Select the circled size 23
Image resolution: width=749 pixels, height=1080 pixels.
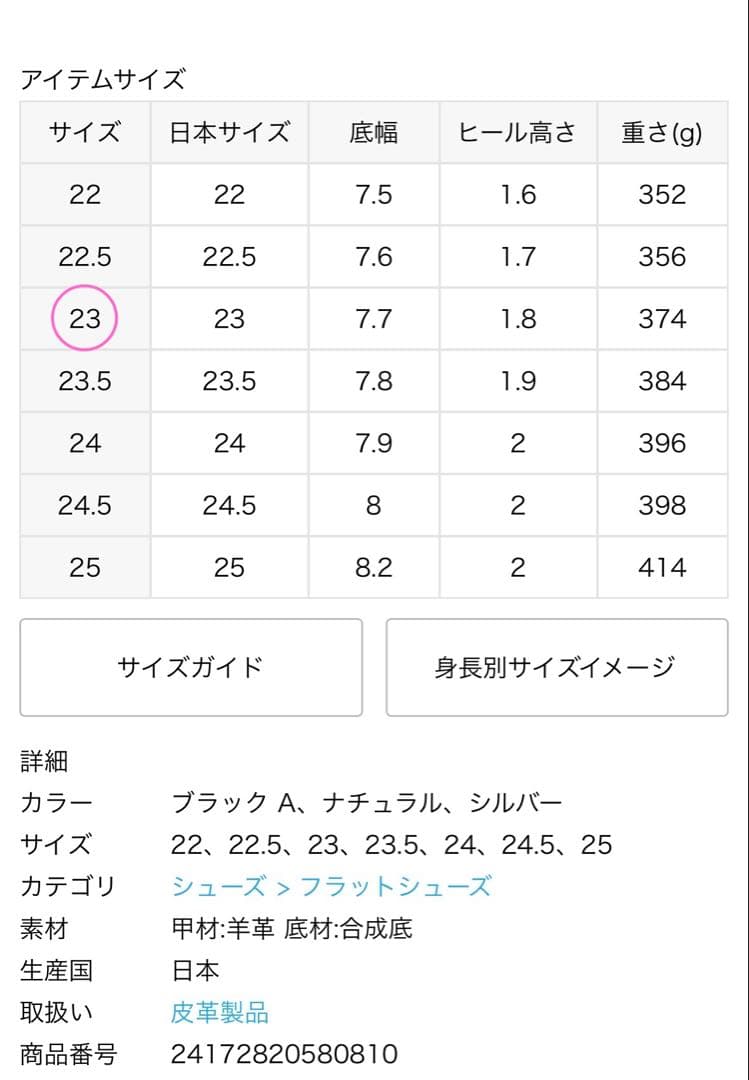click(x=86, y=318)
